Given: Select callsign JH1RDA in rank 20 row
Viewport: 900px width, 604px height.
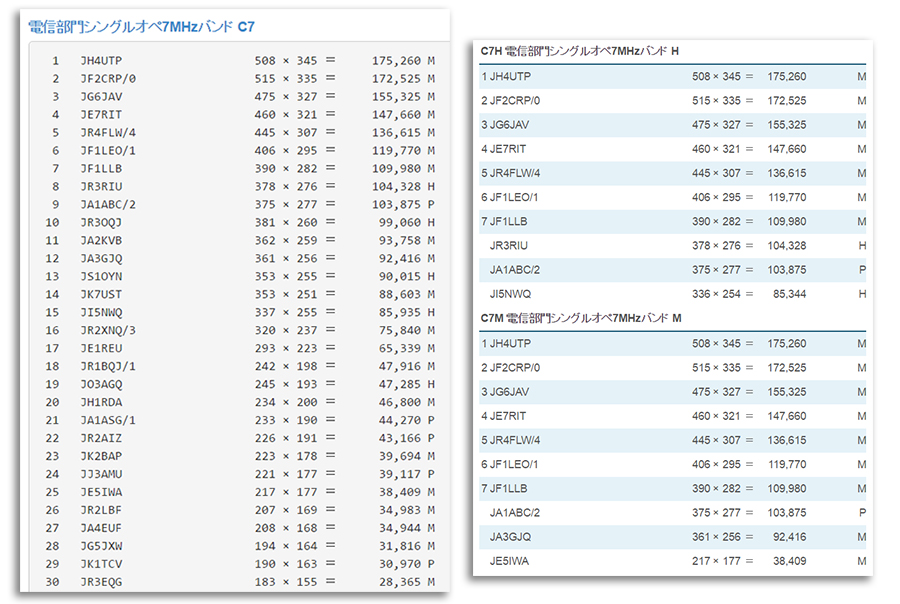Looking at the screenshot, I should coord(101,402).
